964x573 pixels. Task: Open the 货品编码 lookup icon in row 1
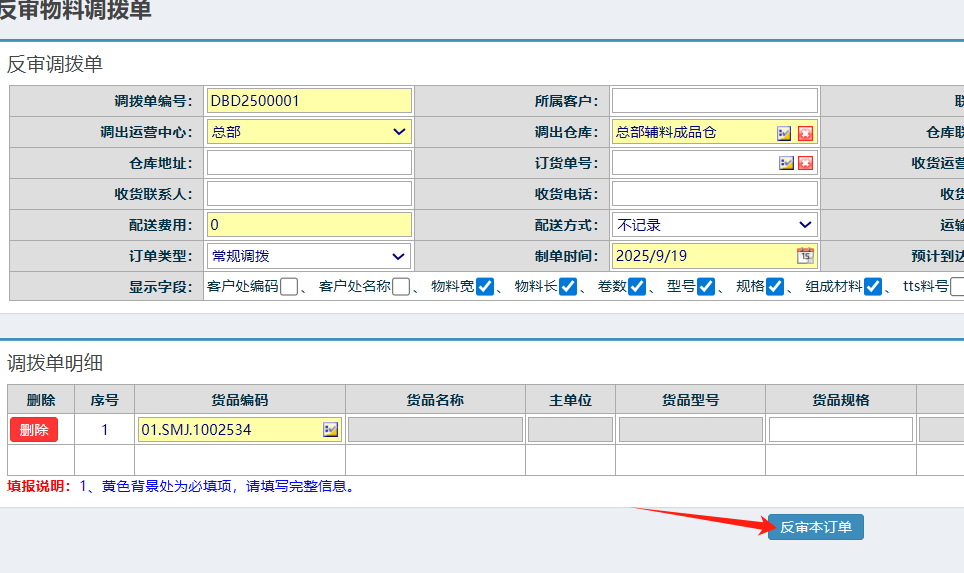(x=331, y=430)
